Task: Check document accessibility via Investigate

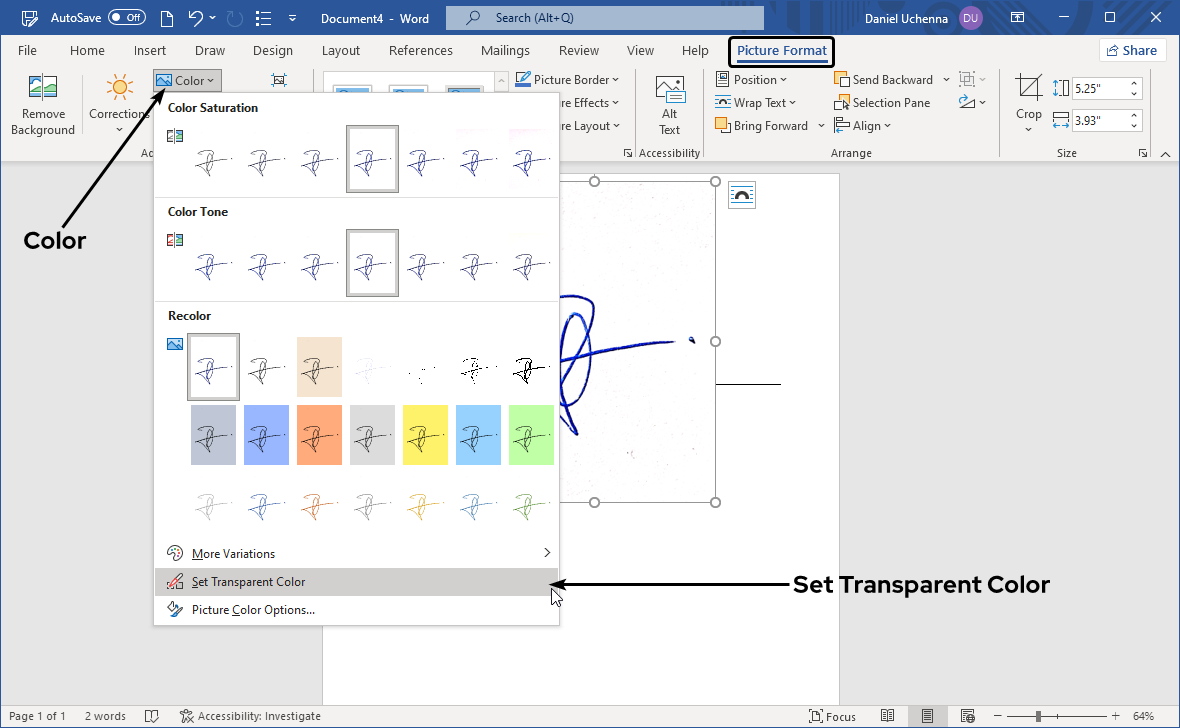Action: coord(250,715)
